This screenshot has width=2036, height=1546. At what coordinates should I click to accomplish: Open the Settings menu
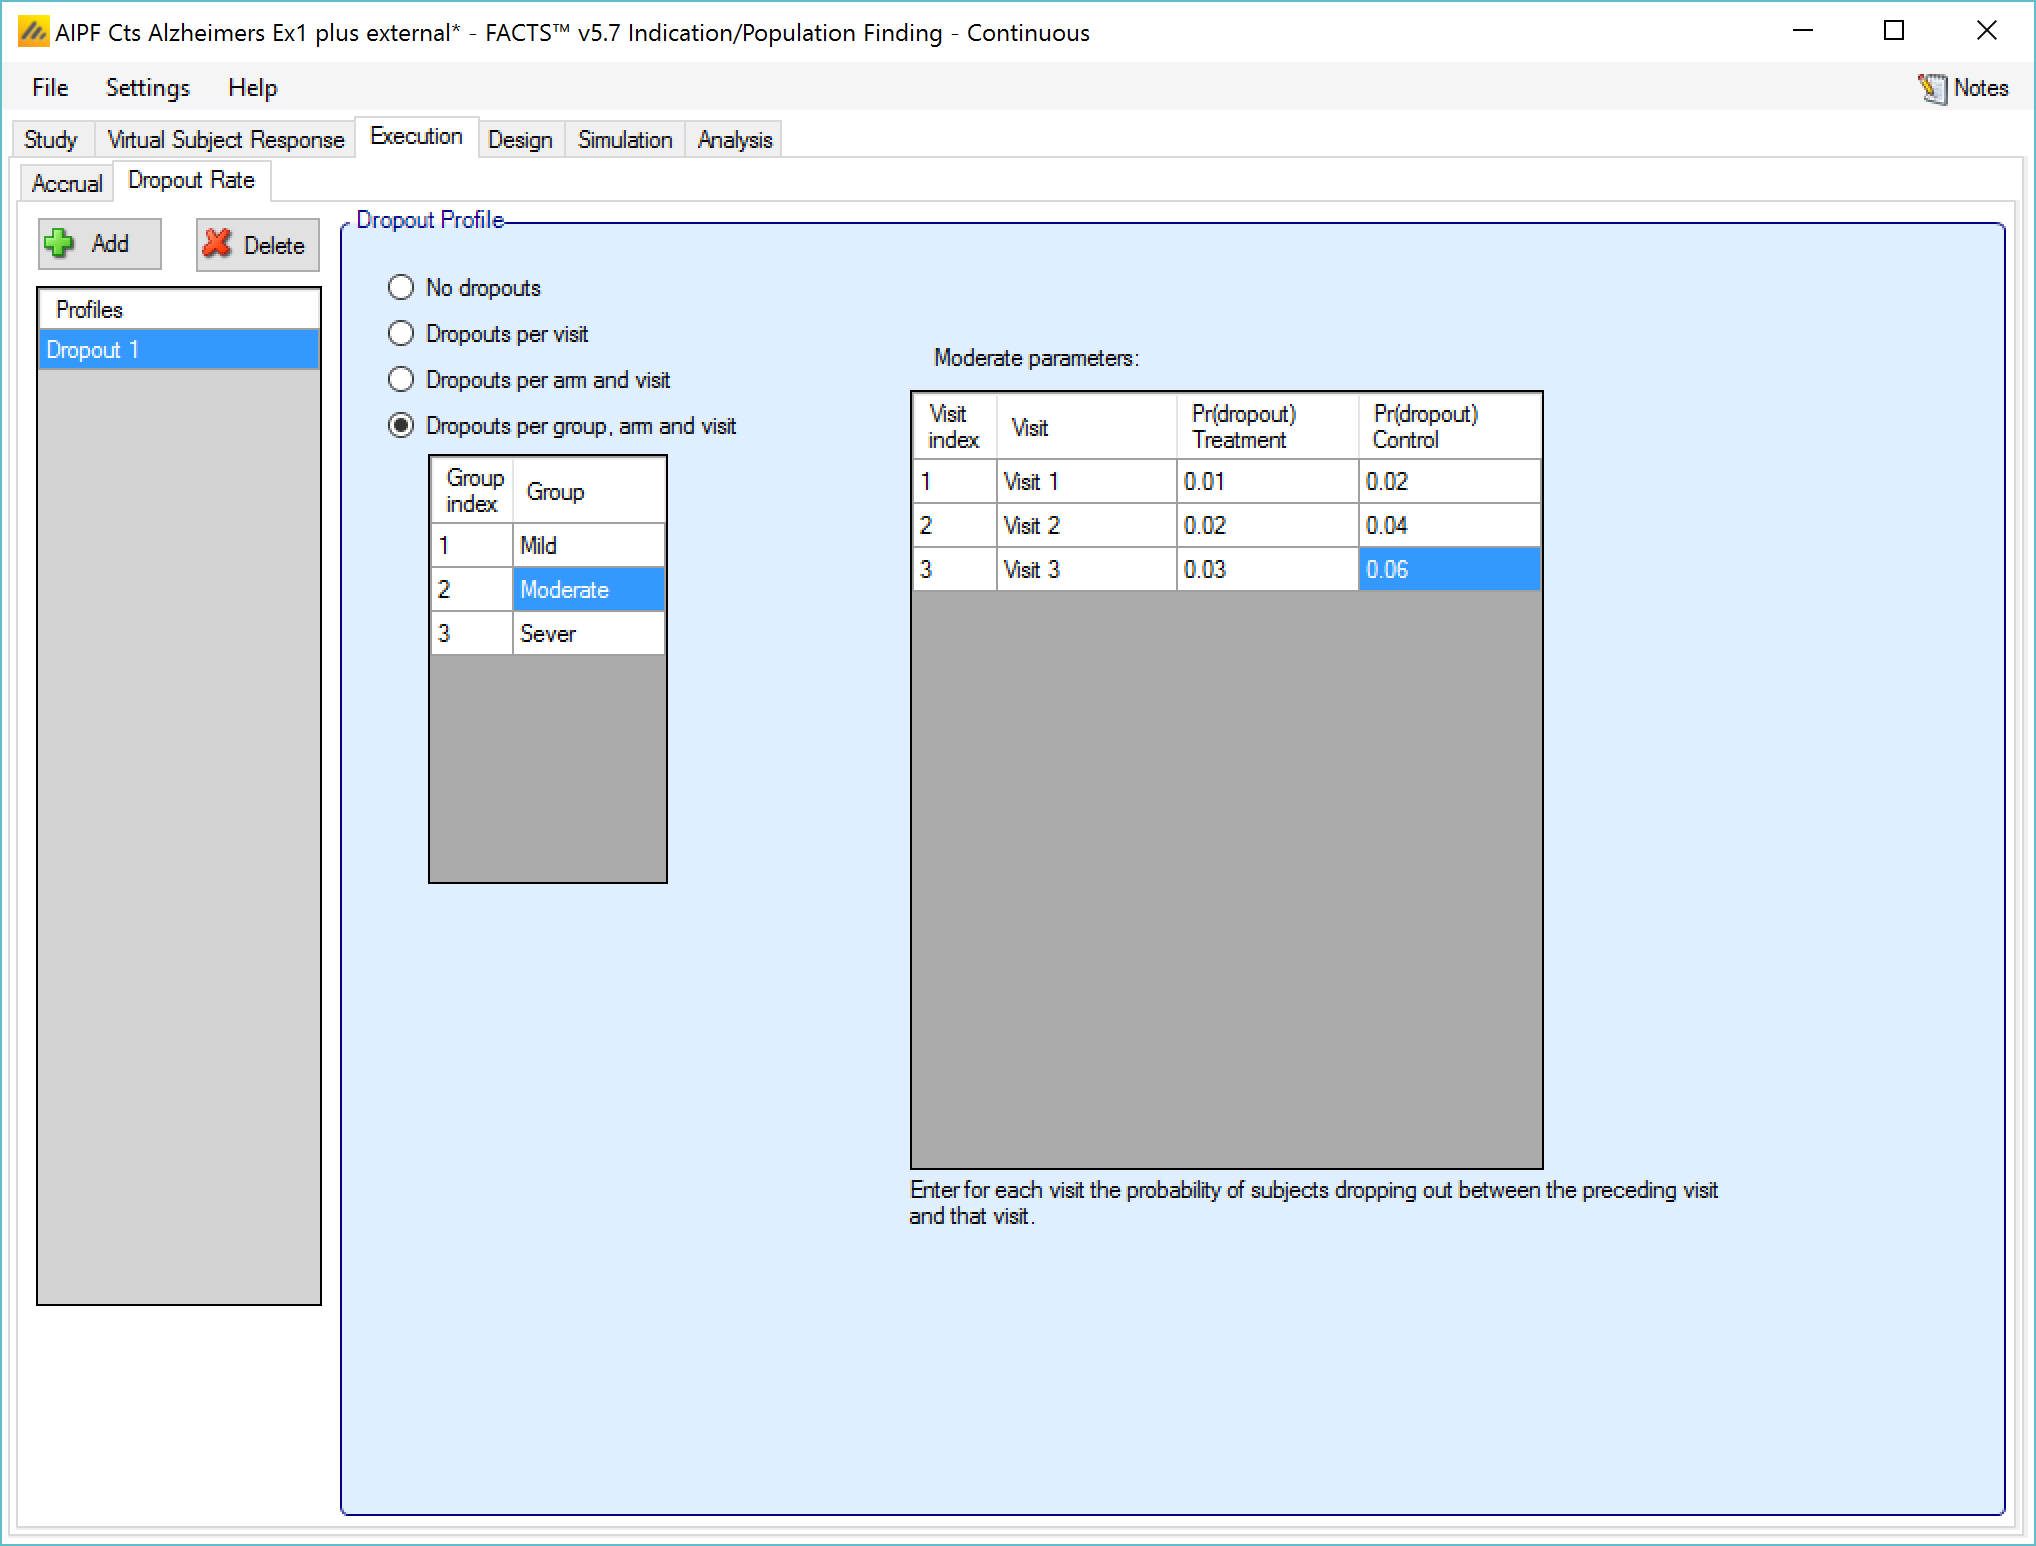point(148,88)
